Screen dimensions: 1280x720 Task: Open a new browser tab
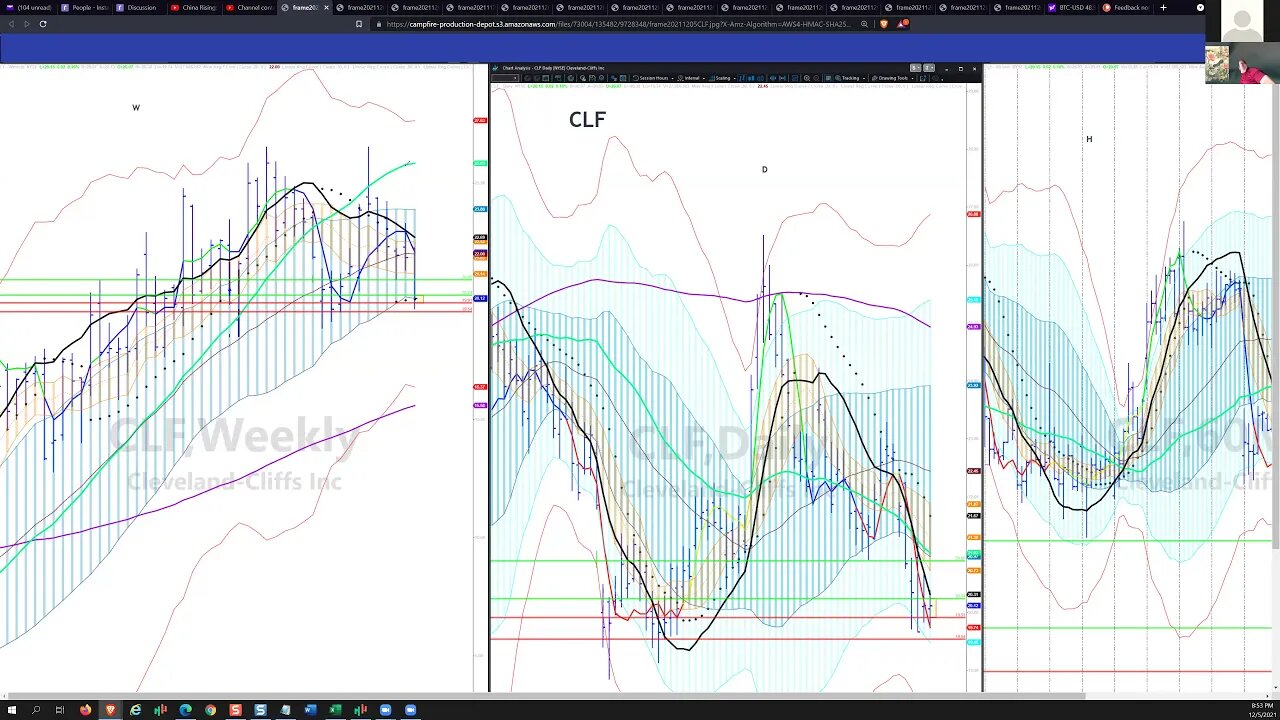pos(1163,8)
